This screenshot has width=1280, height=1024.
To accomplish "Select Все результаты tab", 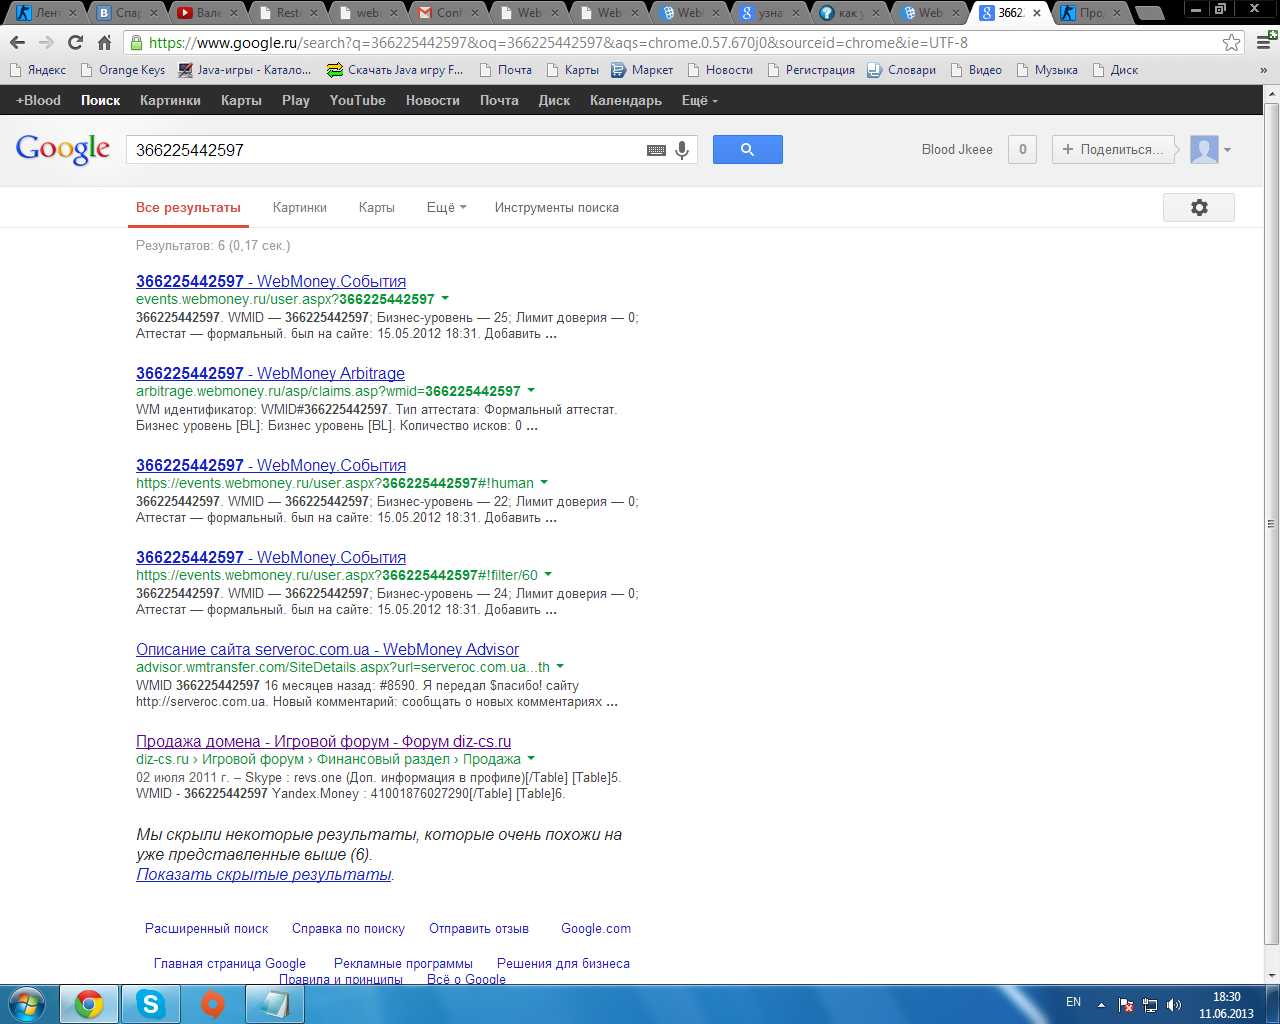I will coord(188,207).
